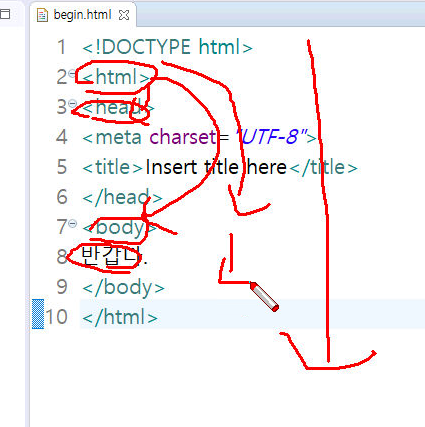Image resolution: width=425 pixels, height=427 pixels.
Task: Collapse the head fold toggle on line 3
Action: point(72,103)
